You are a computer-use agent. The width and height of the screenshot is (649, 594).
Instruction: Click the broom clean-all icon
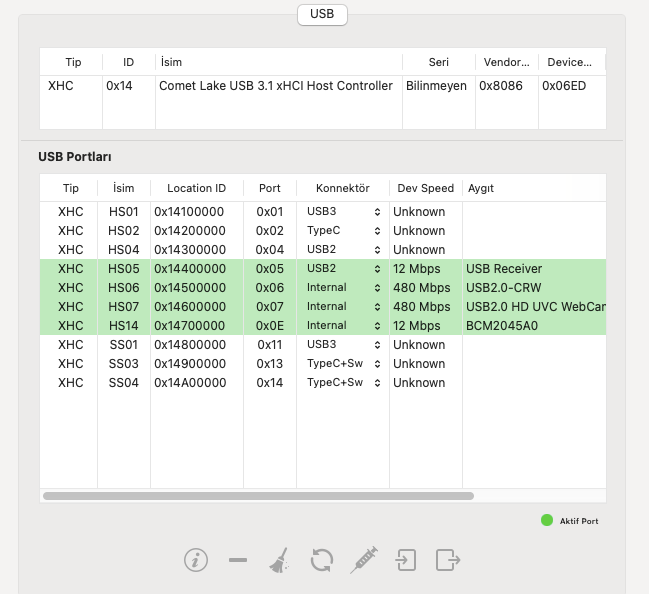click(279, 560)
